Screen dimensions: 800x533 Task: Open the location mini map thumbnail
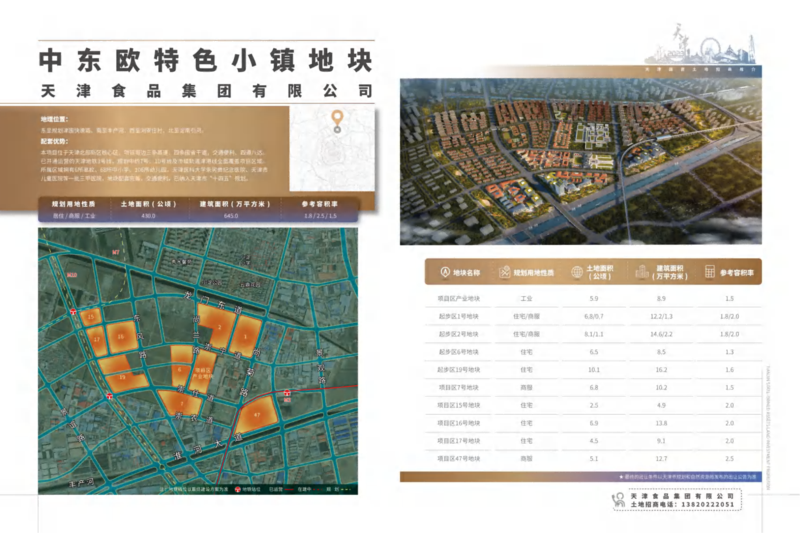(332, 148)
